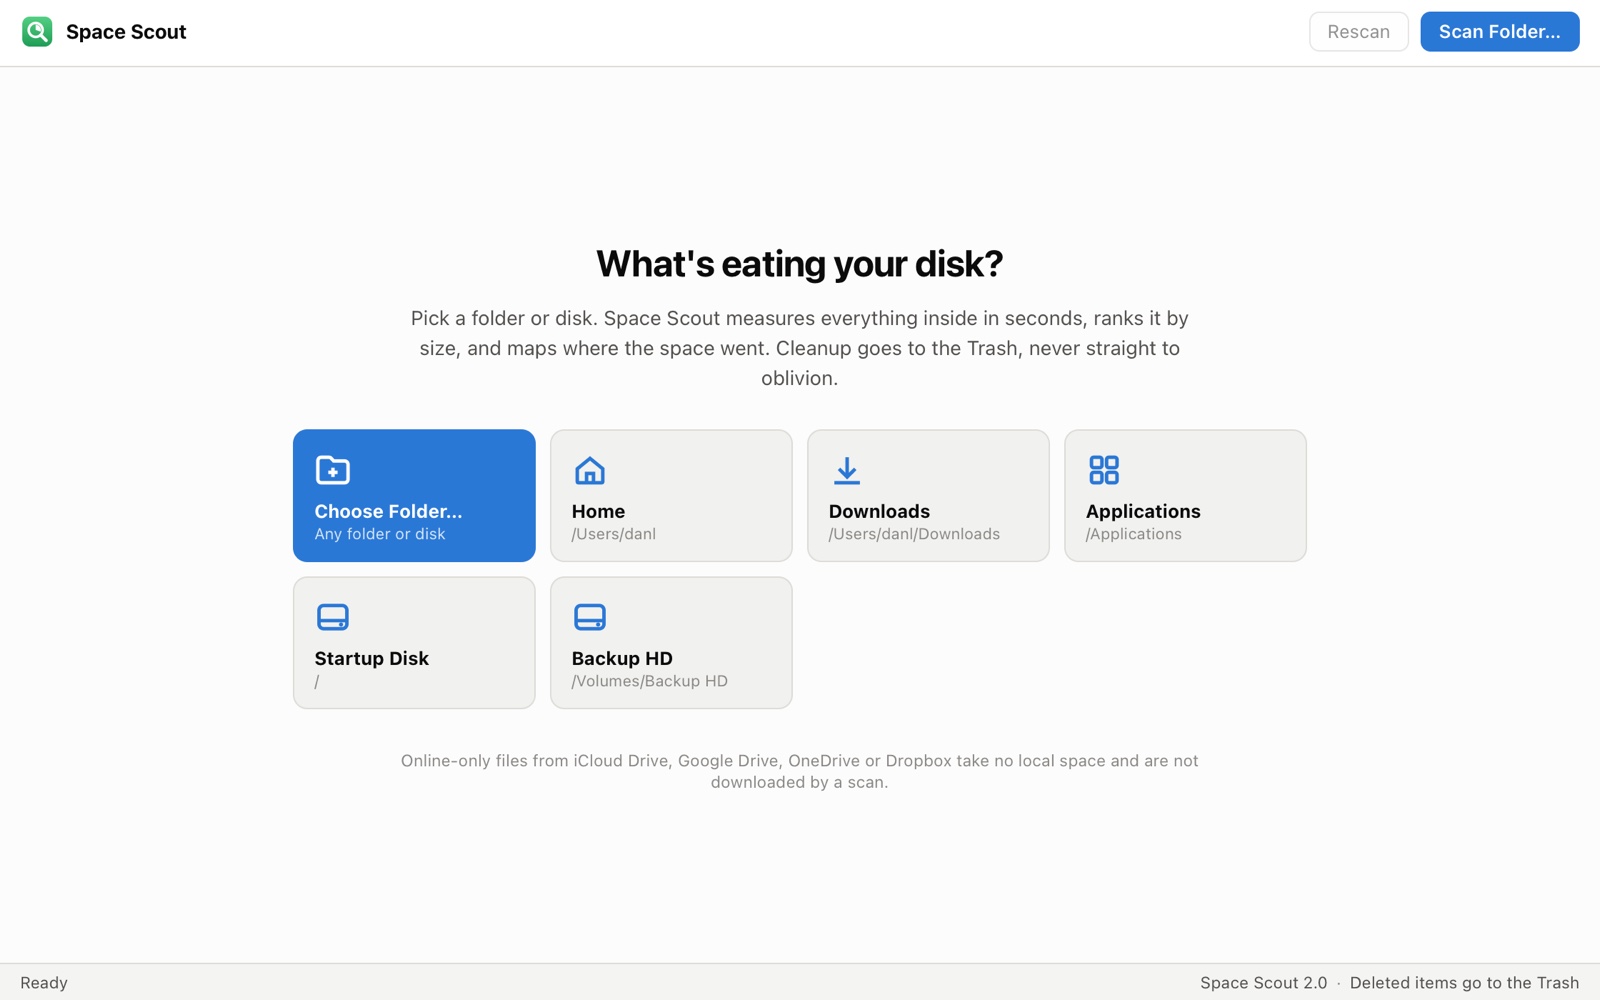1600x1000 pixels.
Task: Click the path text /Users/danl
Action: pyautogui.click(x=613, y=534)
